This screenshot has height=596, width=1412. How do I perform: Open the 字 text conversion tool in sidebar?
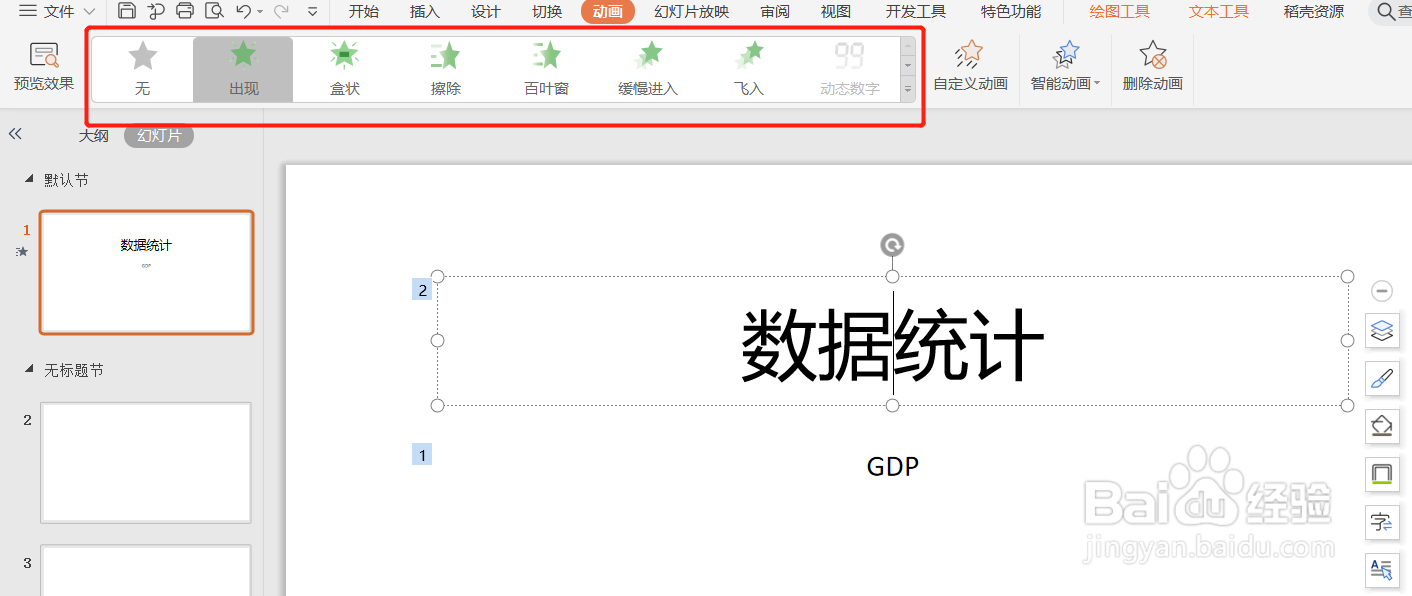[1382, 522]
